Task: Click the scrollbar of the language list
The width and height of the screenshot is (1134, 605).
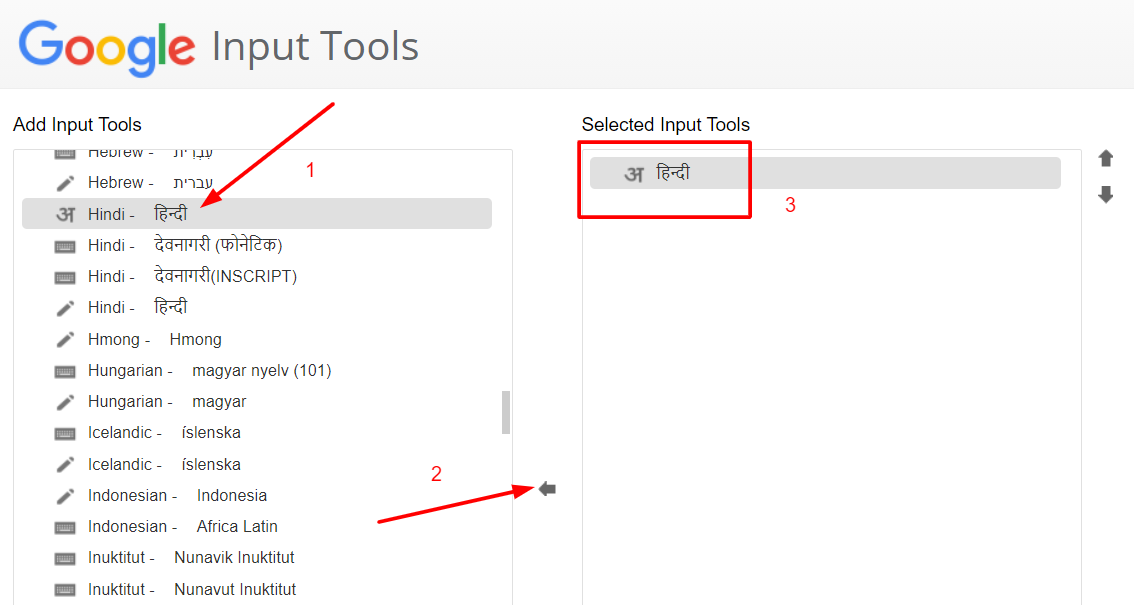Action: (x=504, y=411)
